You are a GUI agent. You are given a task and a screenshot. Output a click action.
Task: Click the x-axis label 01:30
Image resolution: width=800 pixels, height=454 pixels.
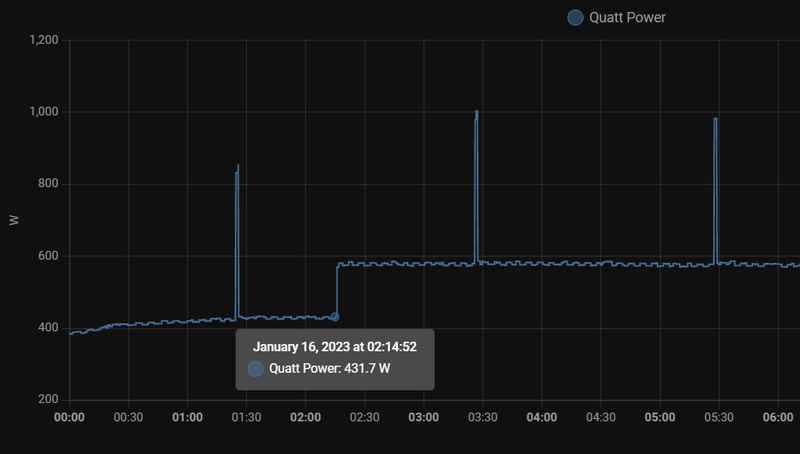pos(246,417)
